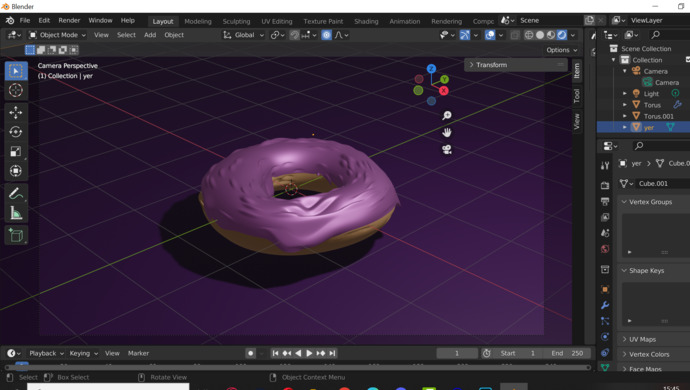690x390 pixels.
Task: Open Object properties orange square tab
Action: click(x=605, y=289)
